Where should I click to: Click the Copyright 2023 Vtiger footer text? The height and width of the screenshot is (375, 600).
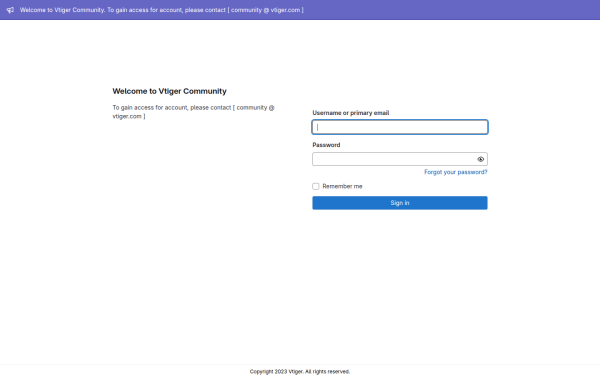click(300, 371)
